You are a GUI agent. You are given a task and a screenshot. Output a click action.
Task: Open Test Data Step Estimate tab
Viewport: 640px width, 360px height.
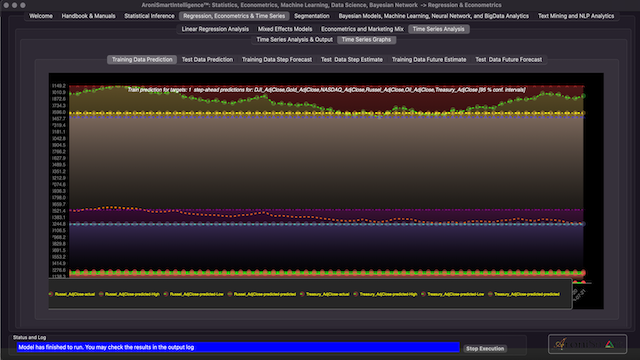click(x=352, y=60)
